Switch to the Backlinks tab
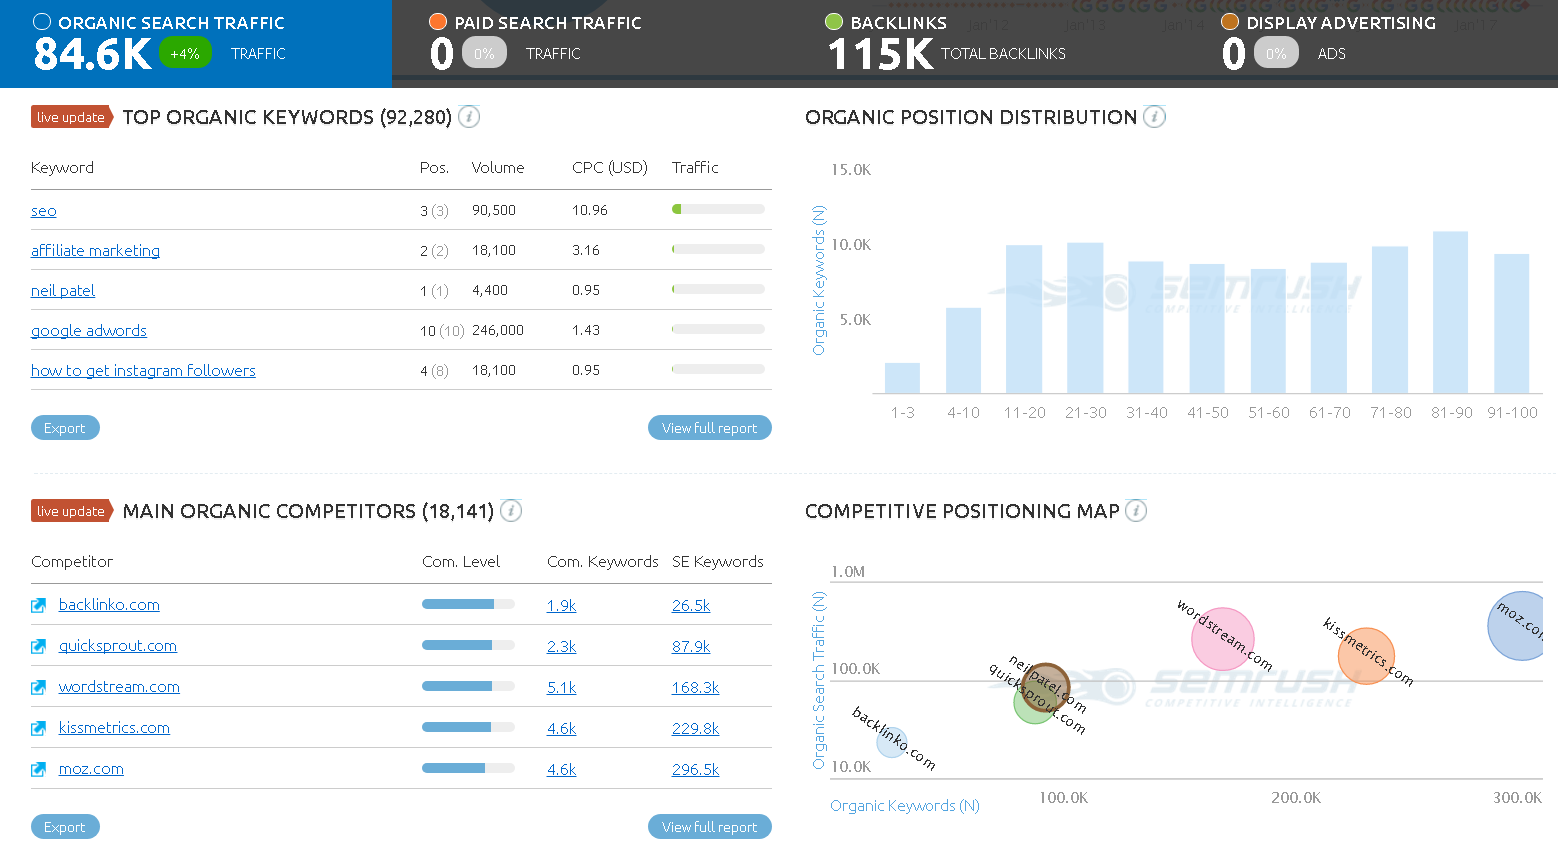This screenshot has width=1558, height=852. [x=986, y=44]
